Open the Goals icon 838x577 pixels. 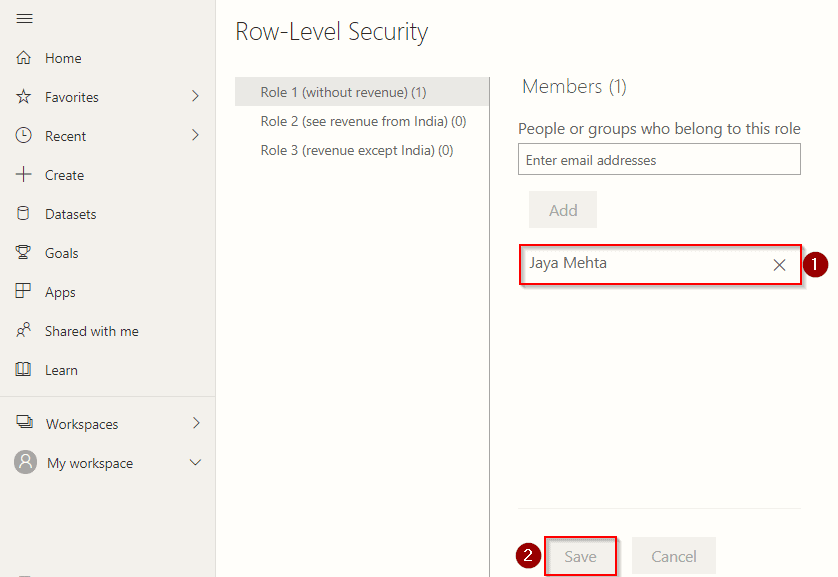point(24,252)
